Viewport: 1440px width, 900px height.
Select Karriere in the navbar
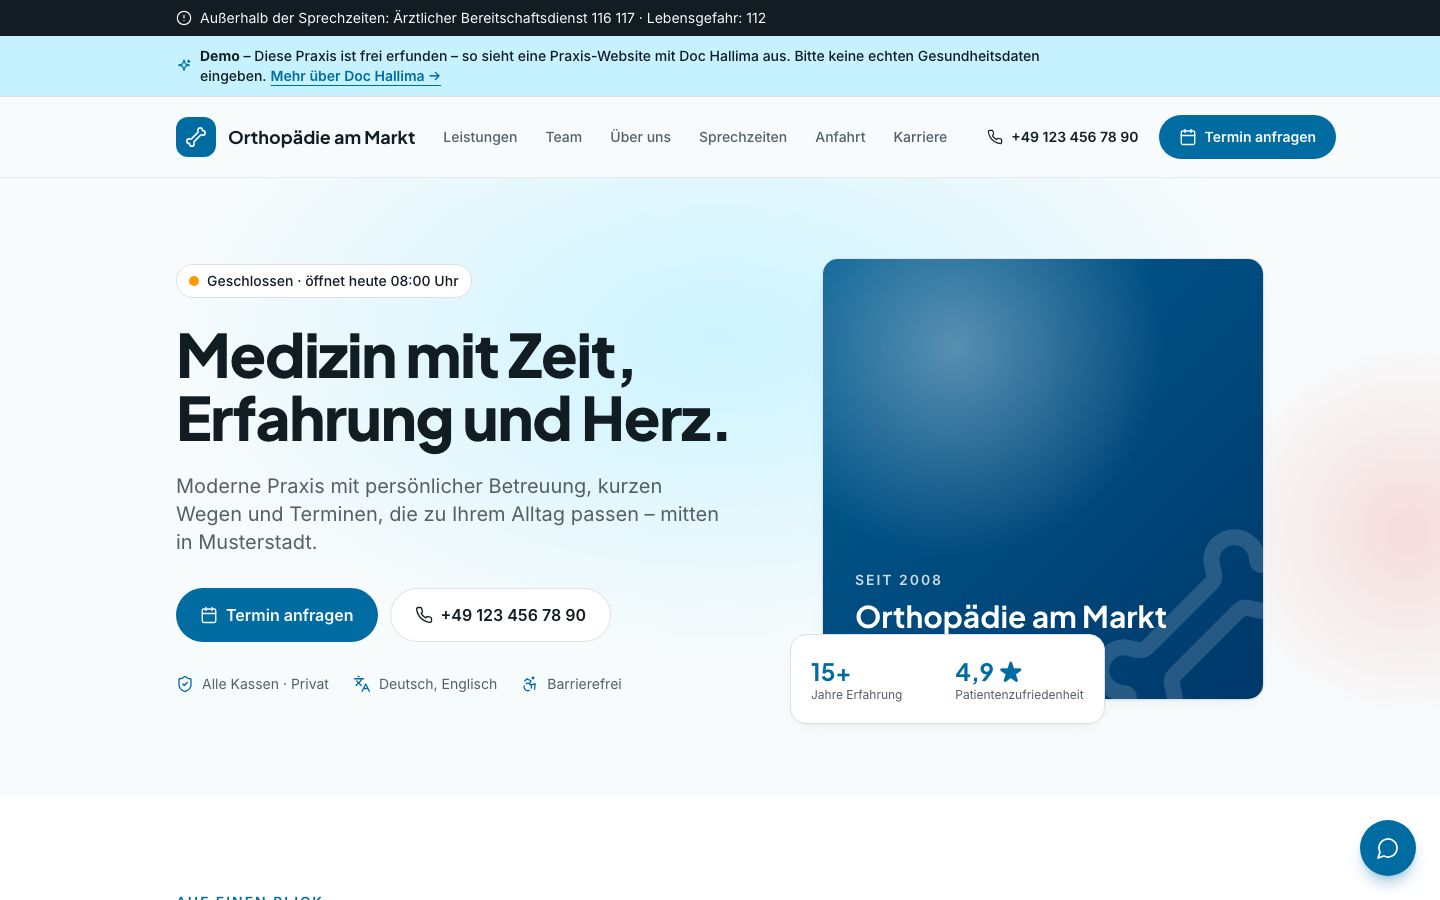coord(920,137)
